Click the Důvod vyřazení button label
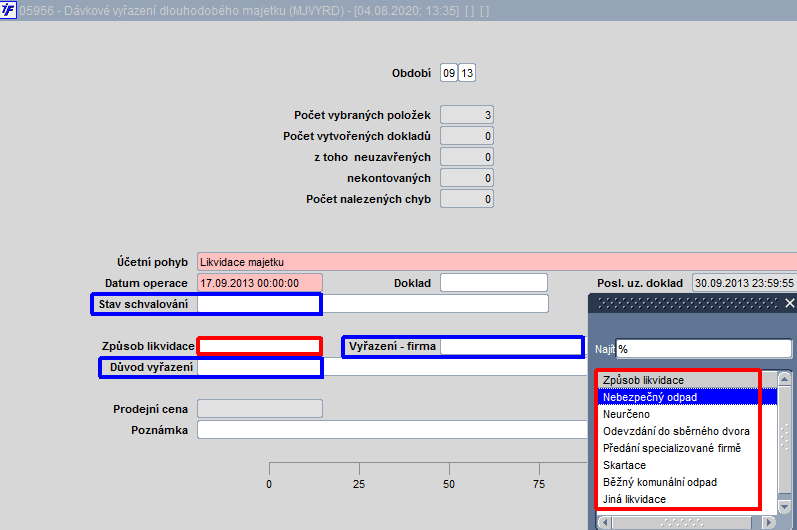 click(x=149, y=367)
